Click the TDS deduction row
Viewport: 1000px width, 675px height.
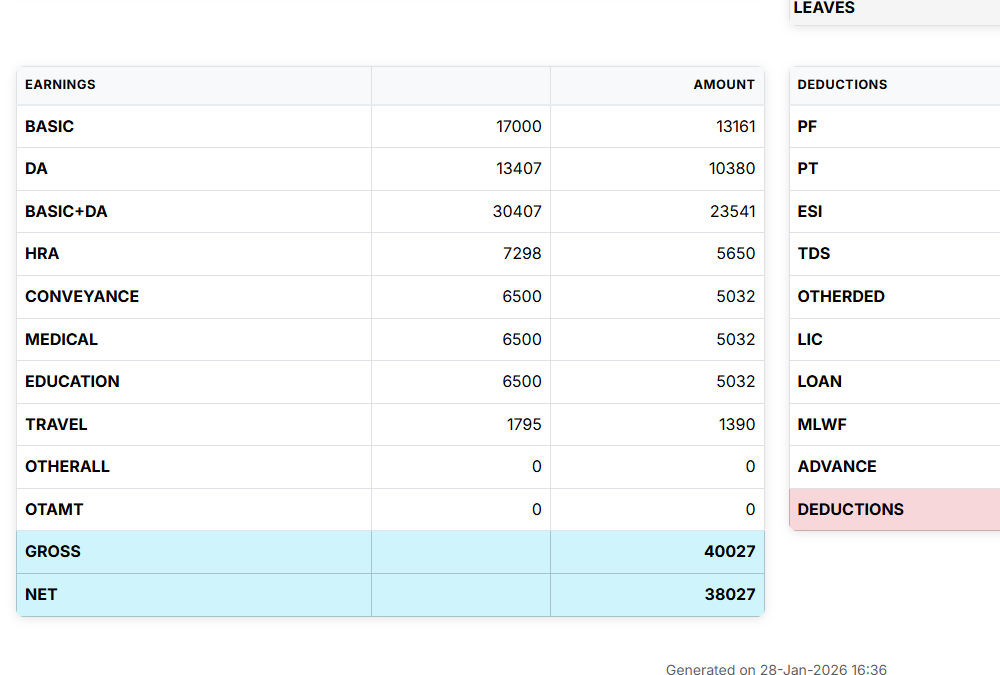click(x=814, y=254)
